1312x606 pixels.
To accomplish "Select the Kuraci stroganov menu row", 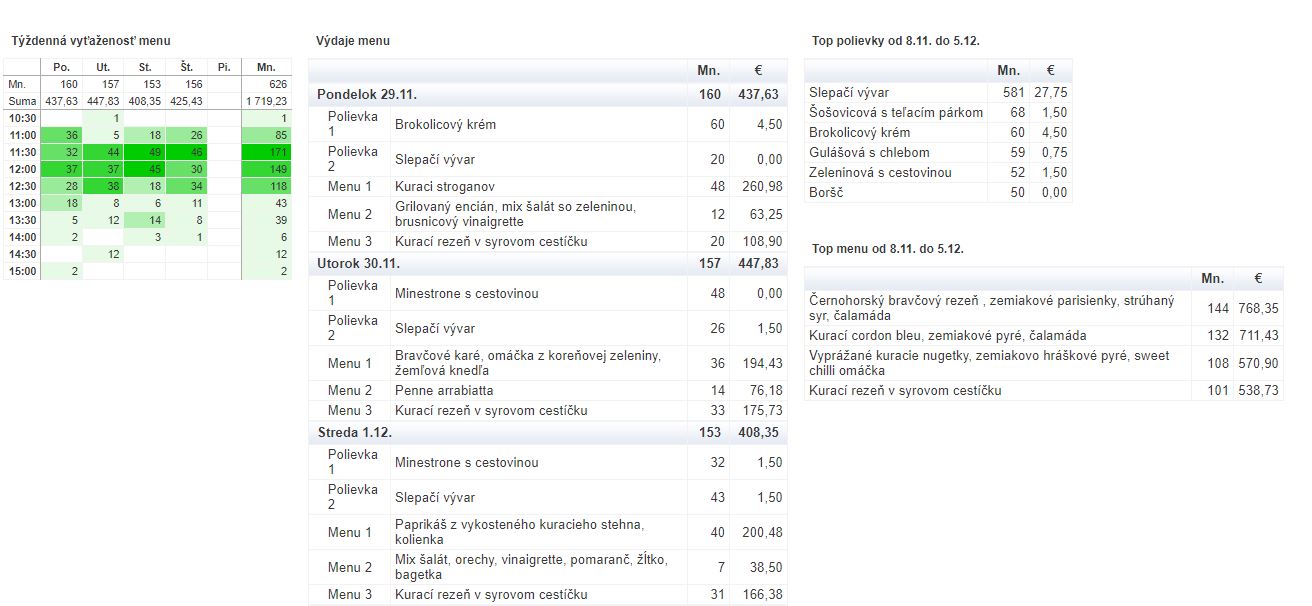I will pos(444,187).
